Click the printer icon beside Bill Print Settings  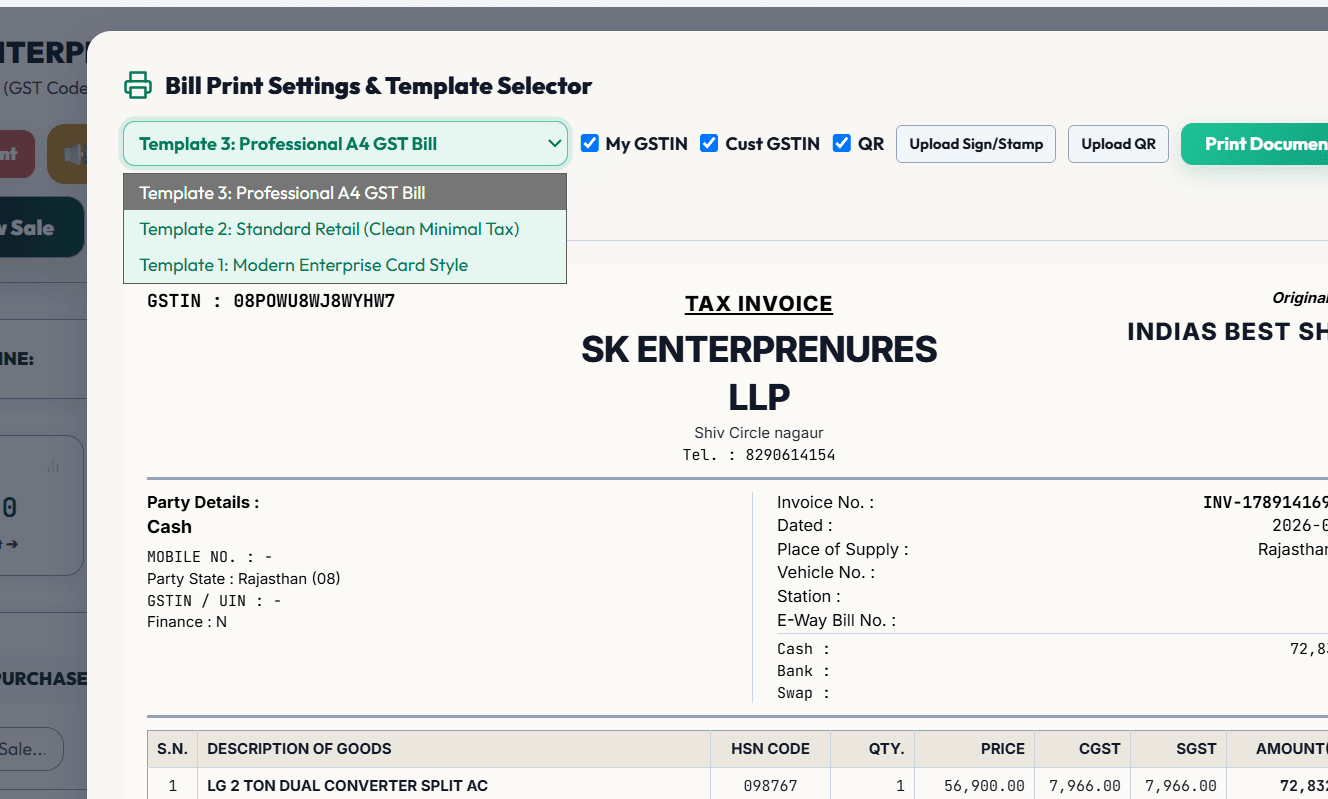click(x=138, y=85)
